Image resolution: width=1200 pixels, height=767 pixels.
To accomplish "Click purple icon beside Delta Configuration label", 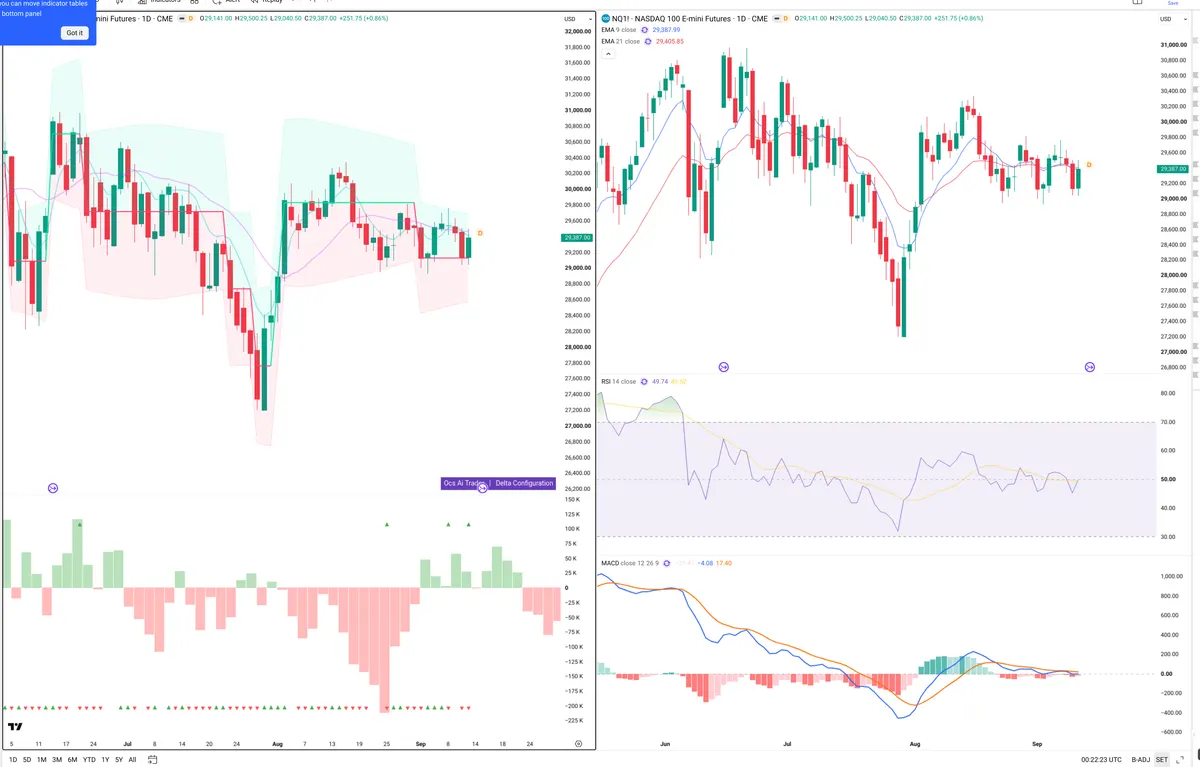I will point(483,487).
